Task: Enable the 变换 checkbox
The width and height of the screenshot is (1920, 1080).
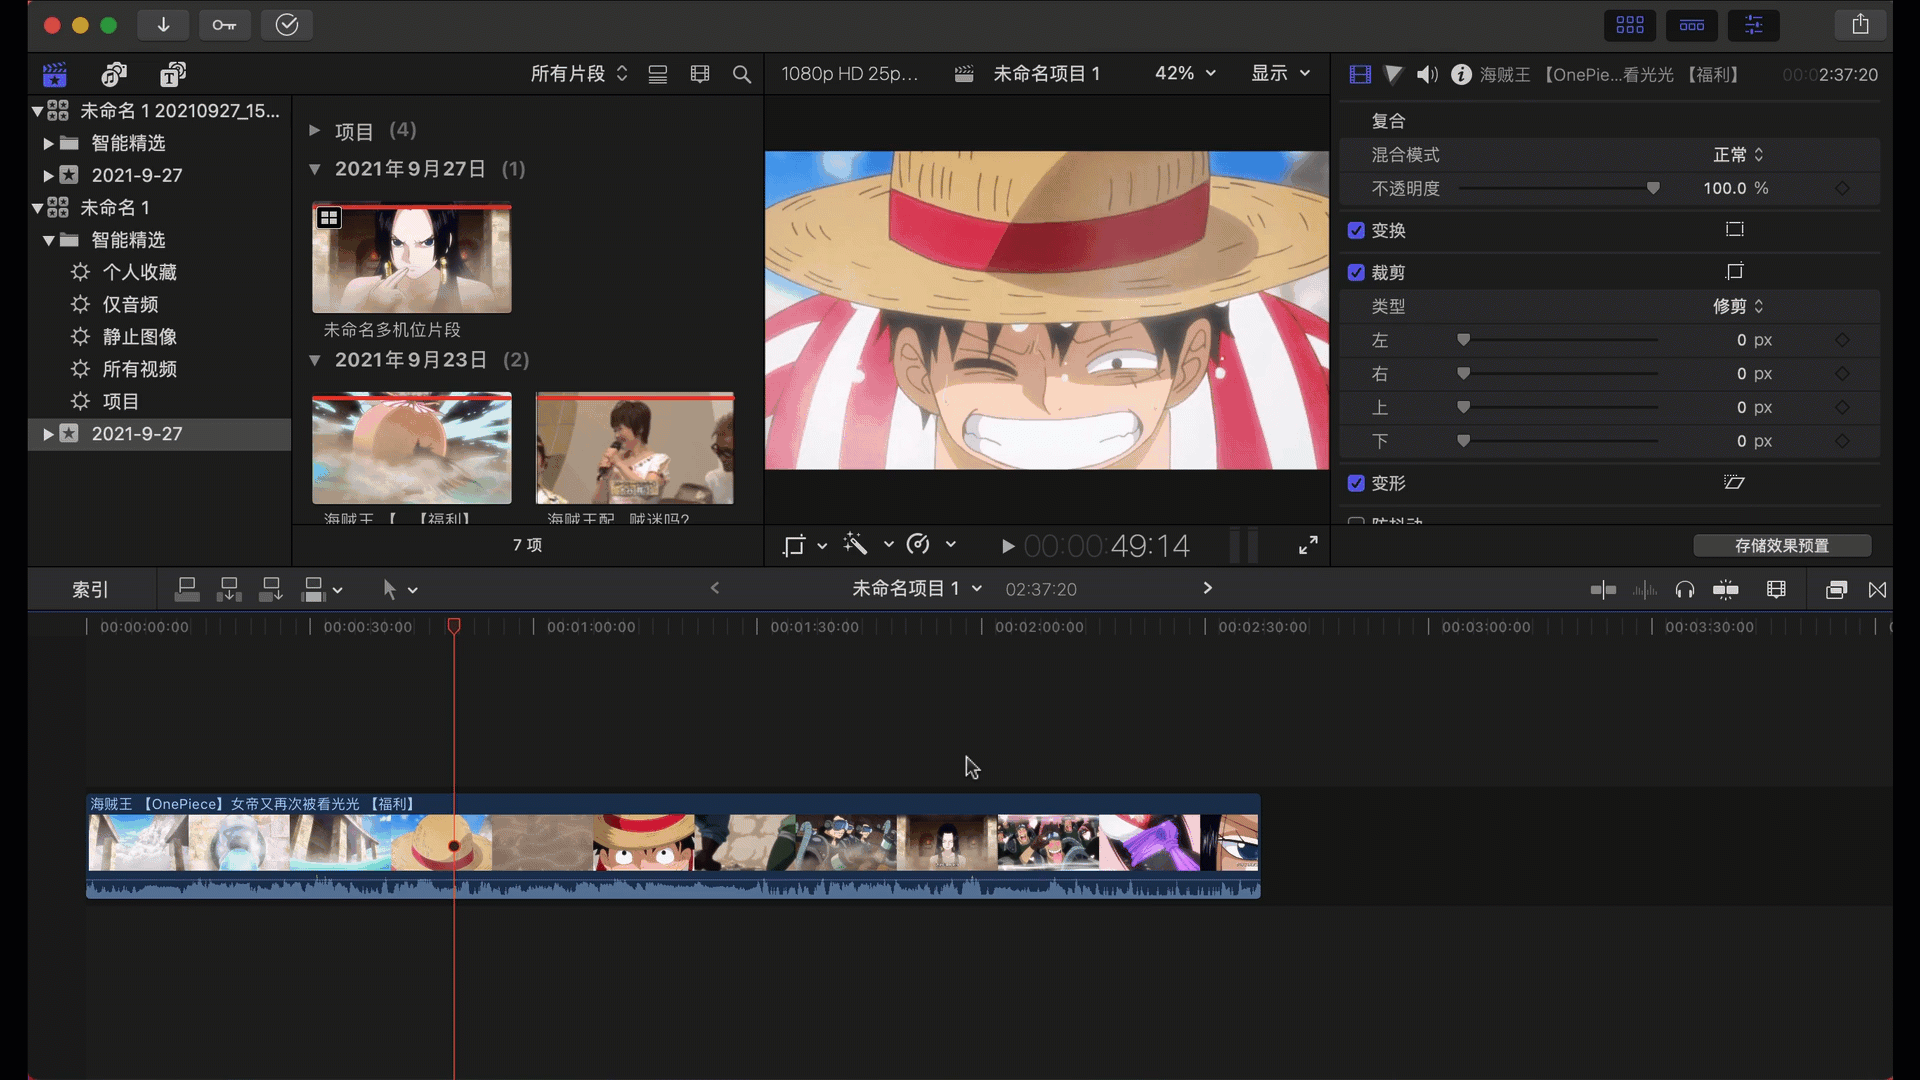Action: (x=1356, y=230)
